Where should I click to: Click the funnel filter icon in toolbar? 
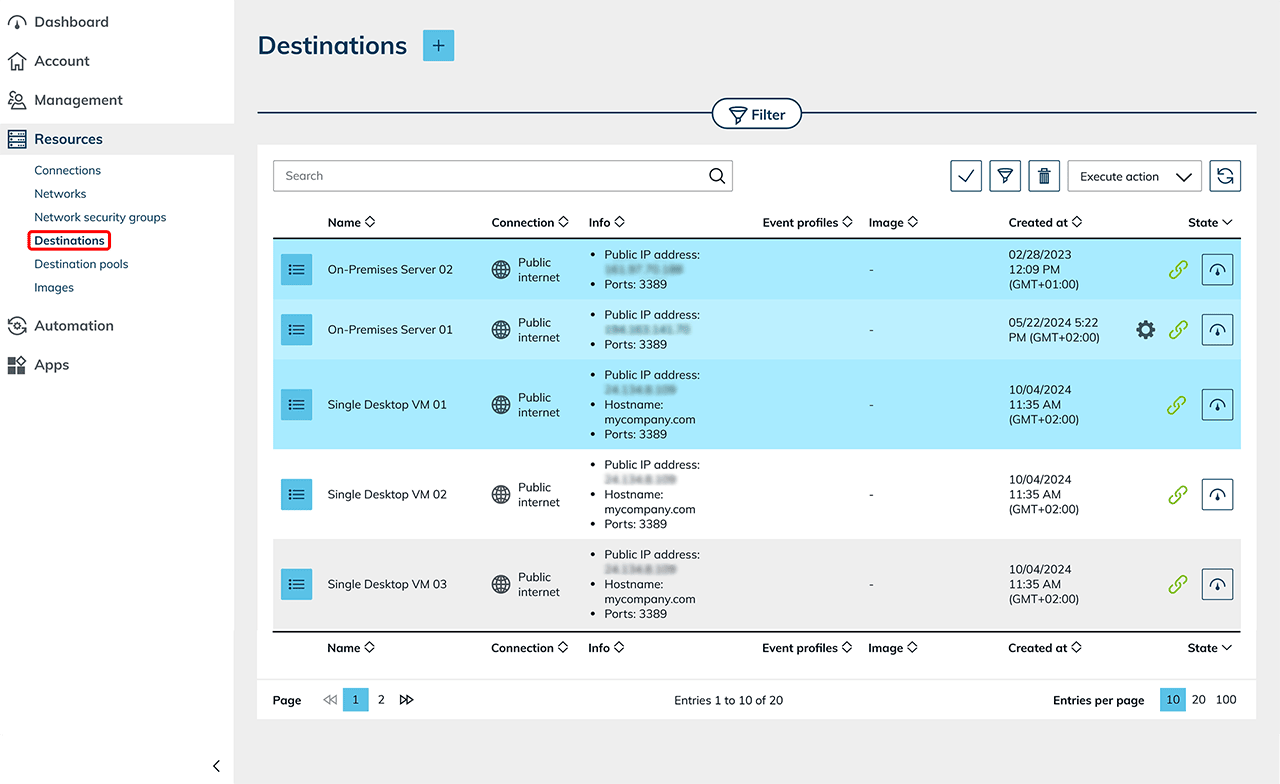pos(1005,176)
